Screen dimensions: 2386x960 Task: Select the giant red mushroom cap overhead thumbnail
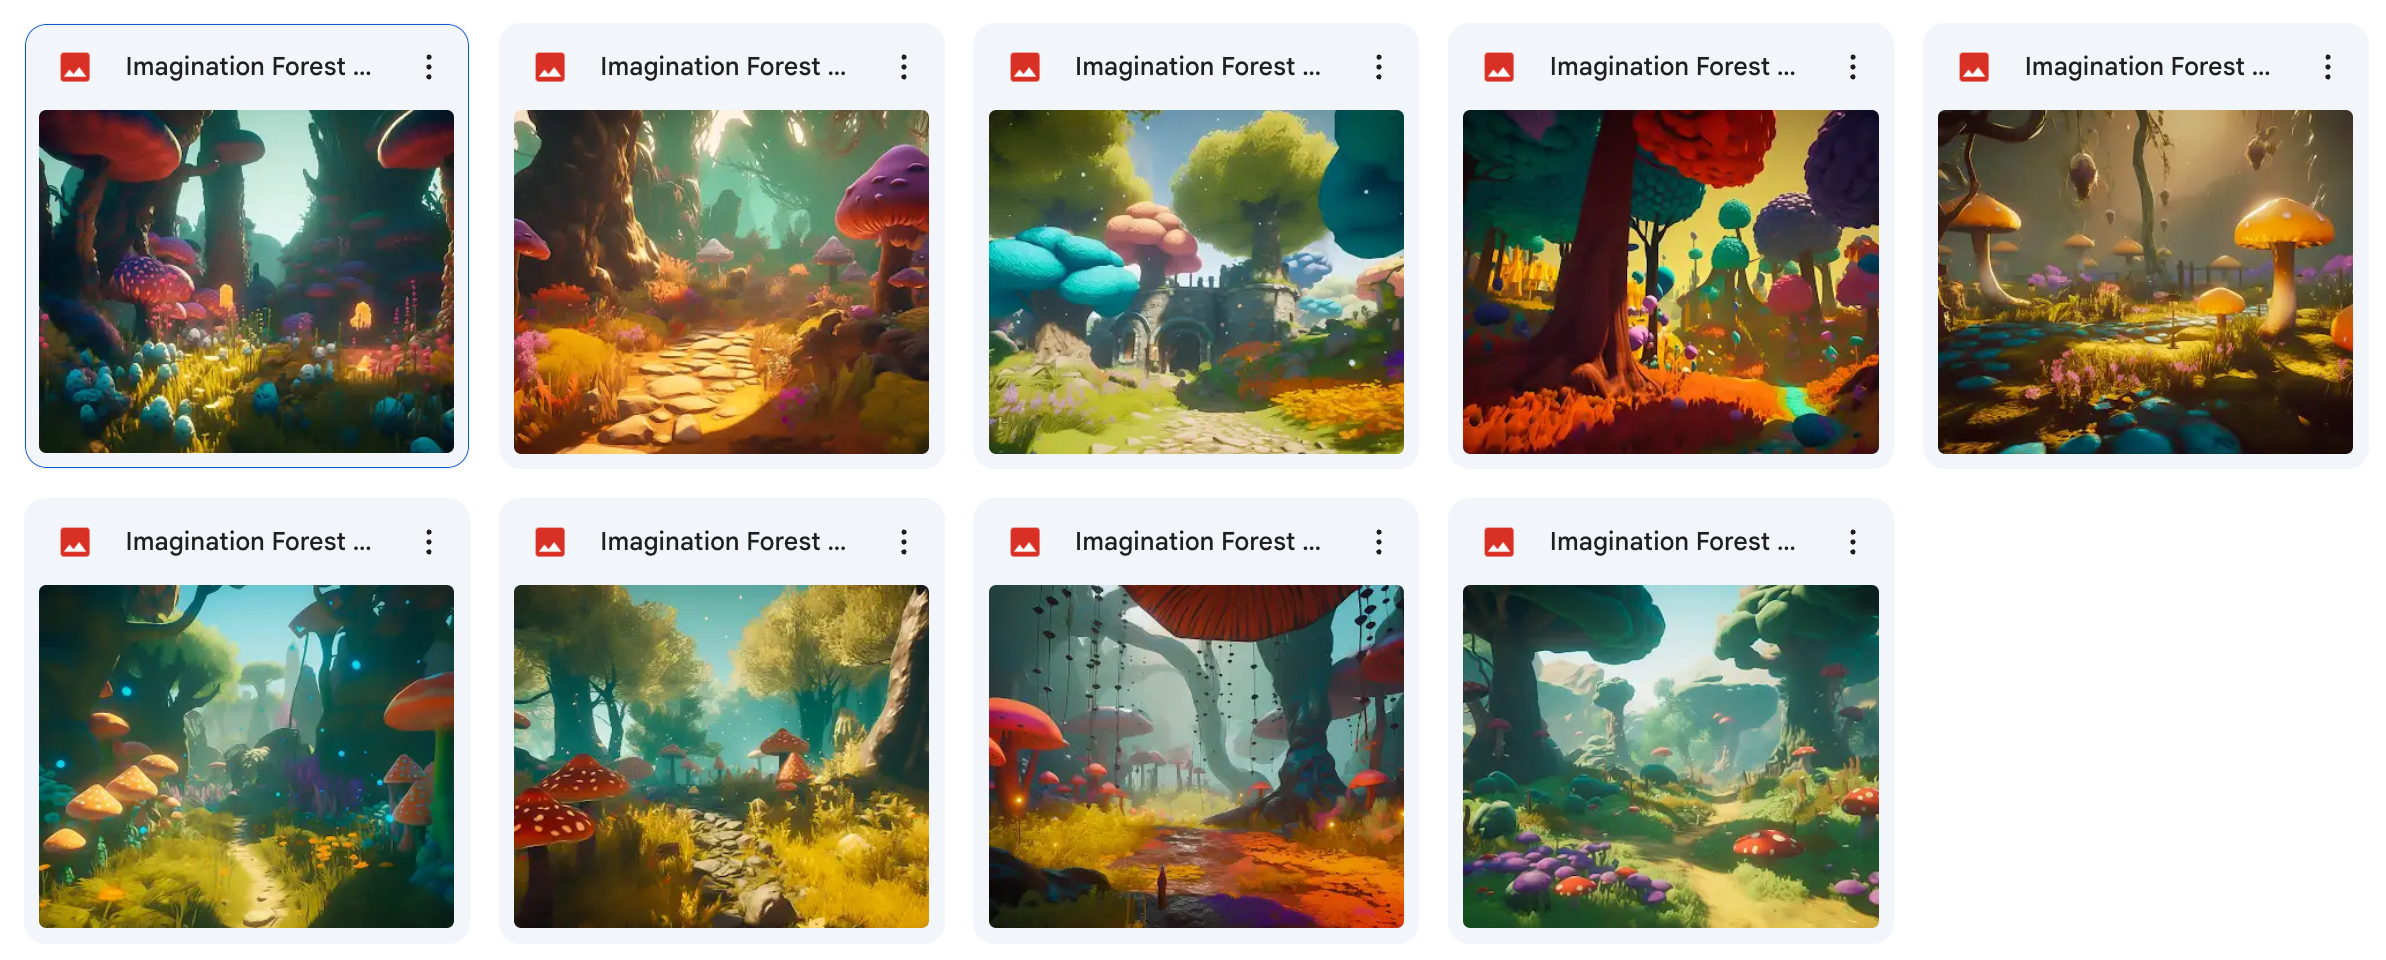pyautogui.click(x=1196, y=756)
